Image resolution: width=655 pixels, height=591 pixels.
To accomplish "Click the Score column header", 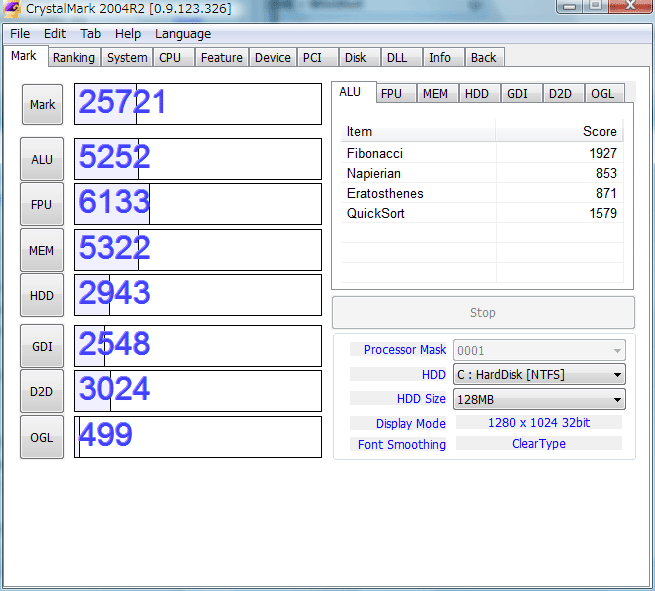I will pyautogui.click(x=559, y=132).
